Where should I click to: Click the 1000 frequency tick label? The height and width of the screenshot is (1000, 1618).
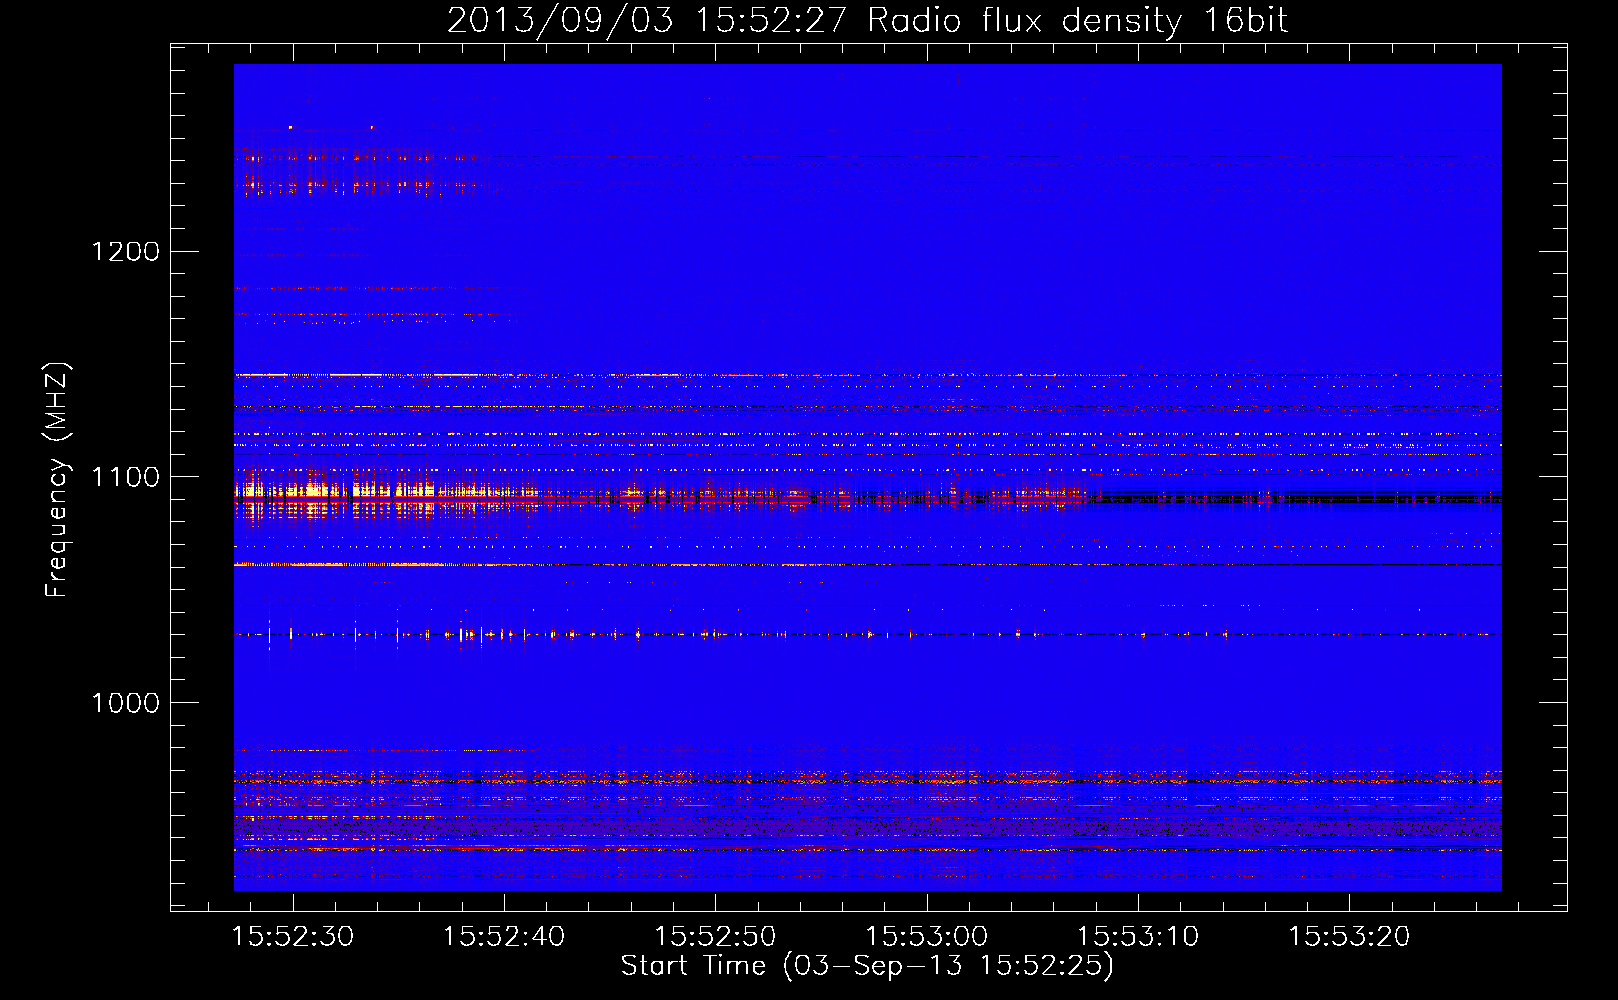[126, 703]
